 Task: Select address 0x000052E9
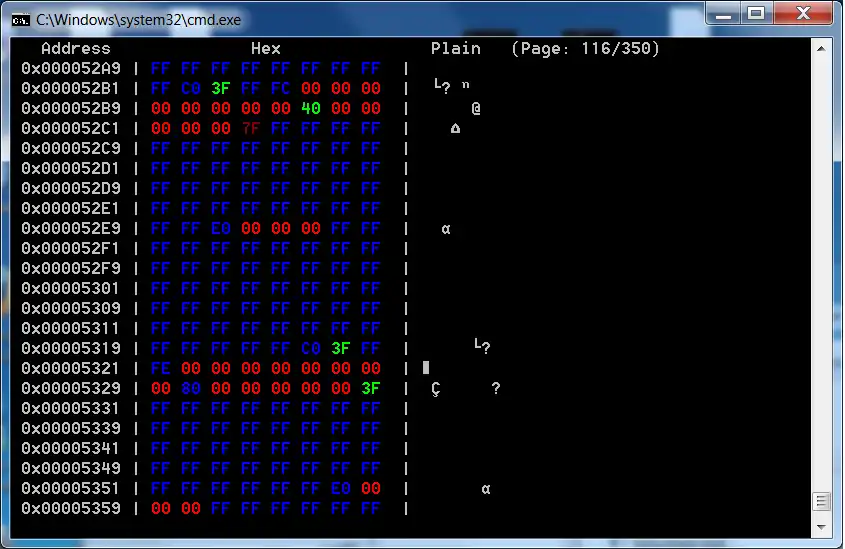click(71, 228)
